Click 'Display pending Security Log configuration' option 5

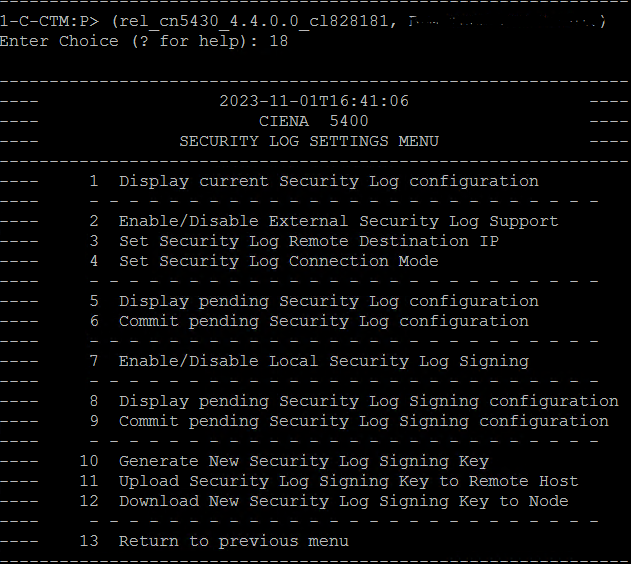328,301
